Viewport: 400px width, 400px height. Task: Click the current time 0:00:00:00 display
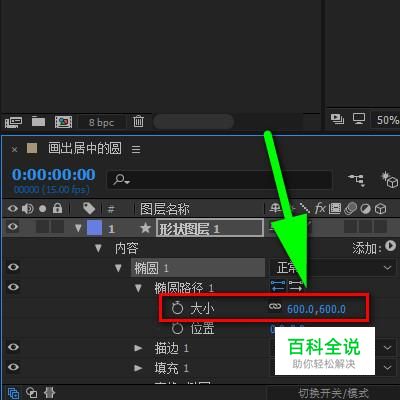[54, 175]
